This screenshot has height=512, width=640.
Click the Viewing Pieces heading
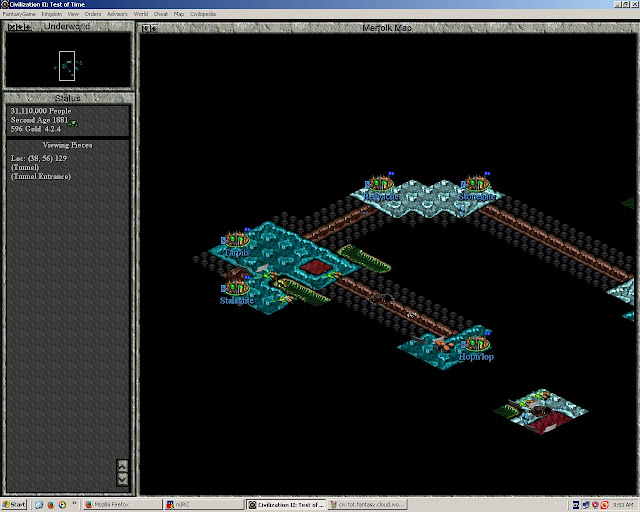[x=67, y=145]
